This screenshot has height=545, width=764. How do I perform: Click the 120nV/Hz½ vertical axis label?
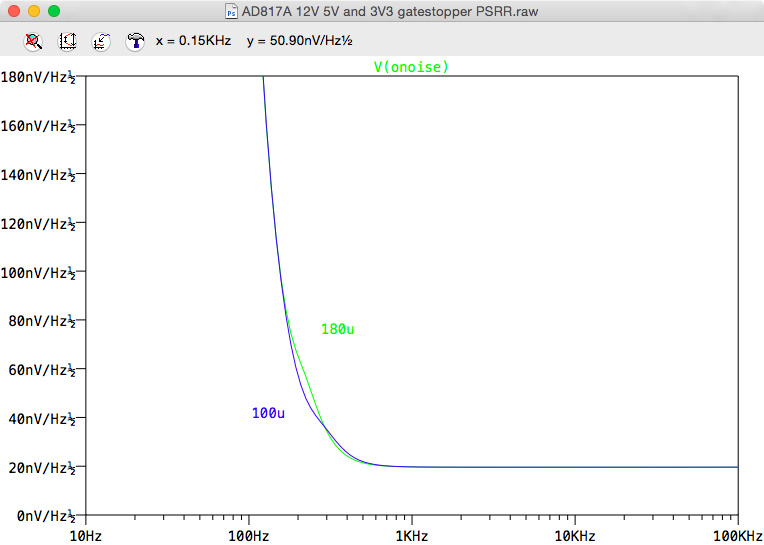pyautogui.click(x=38, y=225)
